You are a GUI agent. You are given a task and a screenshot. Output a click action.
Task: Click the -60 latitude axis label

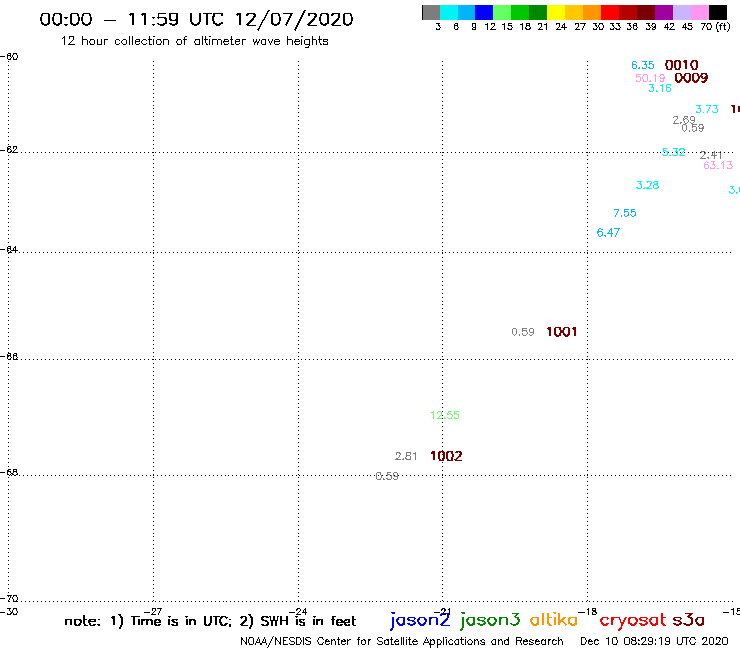click(9, 57)
